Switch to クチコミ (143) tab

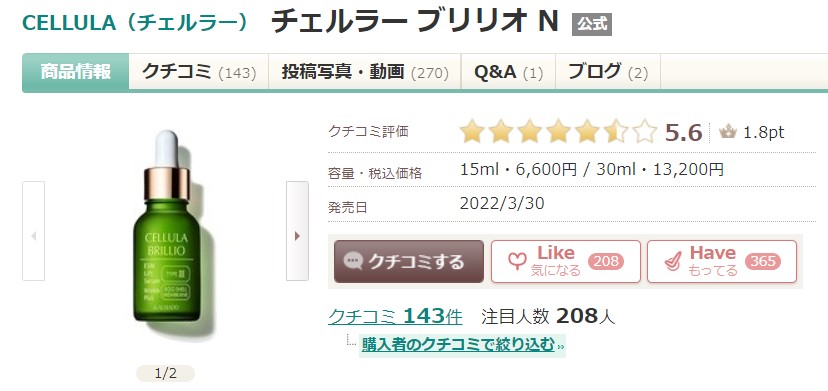[199, 71]
